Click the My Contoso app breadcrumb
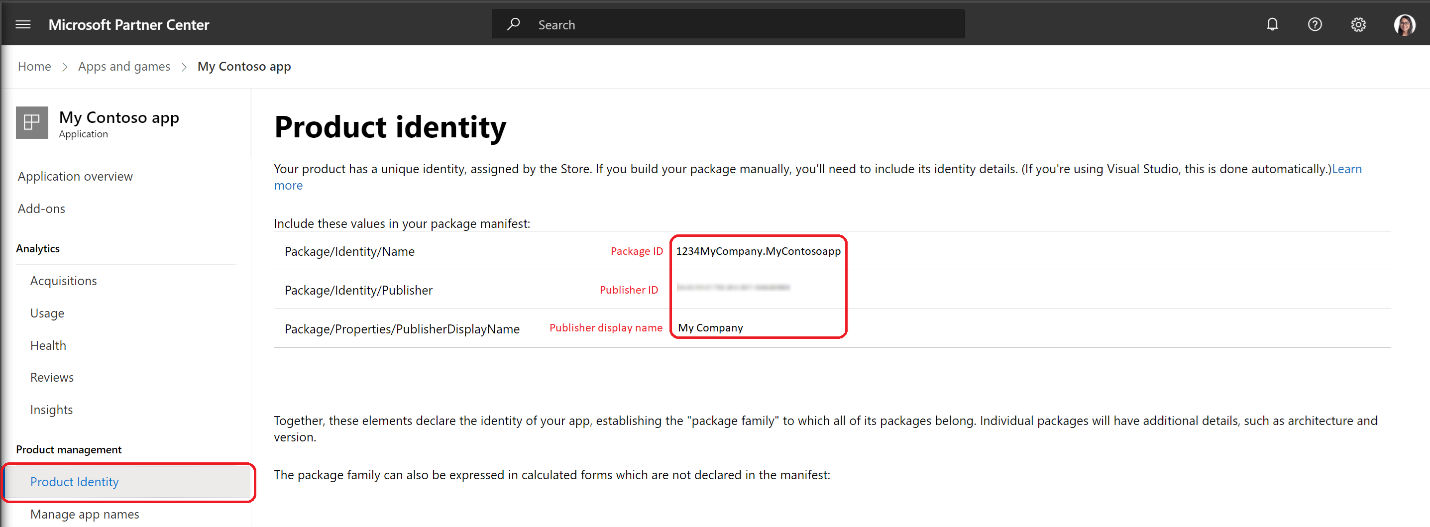The width and height of the screenshot is (1430, 527). point(244,67)
